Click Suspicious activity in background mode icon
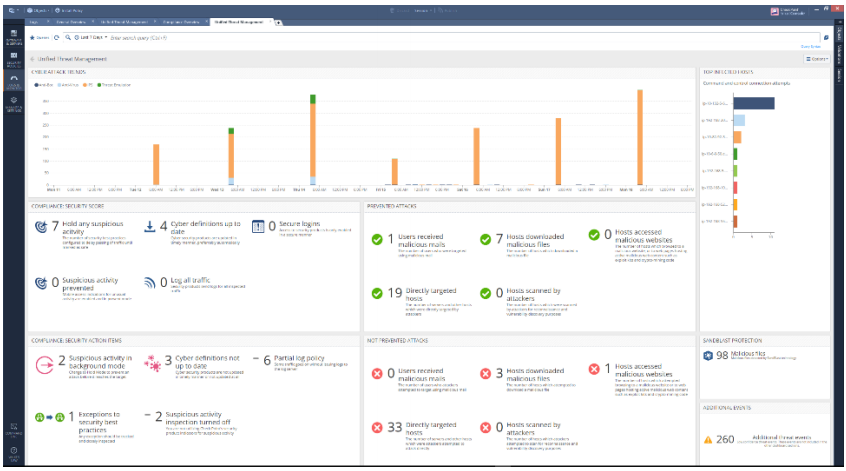846x471 pixels. tap(44, 365)
